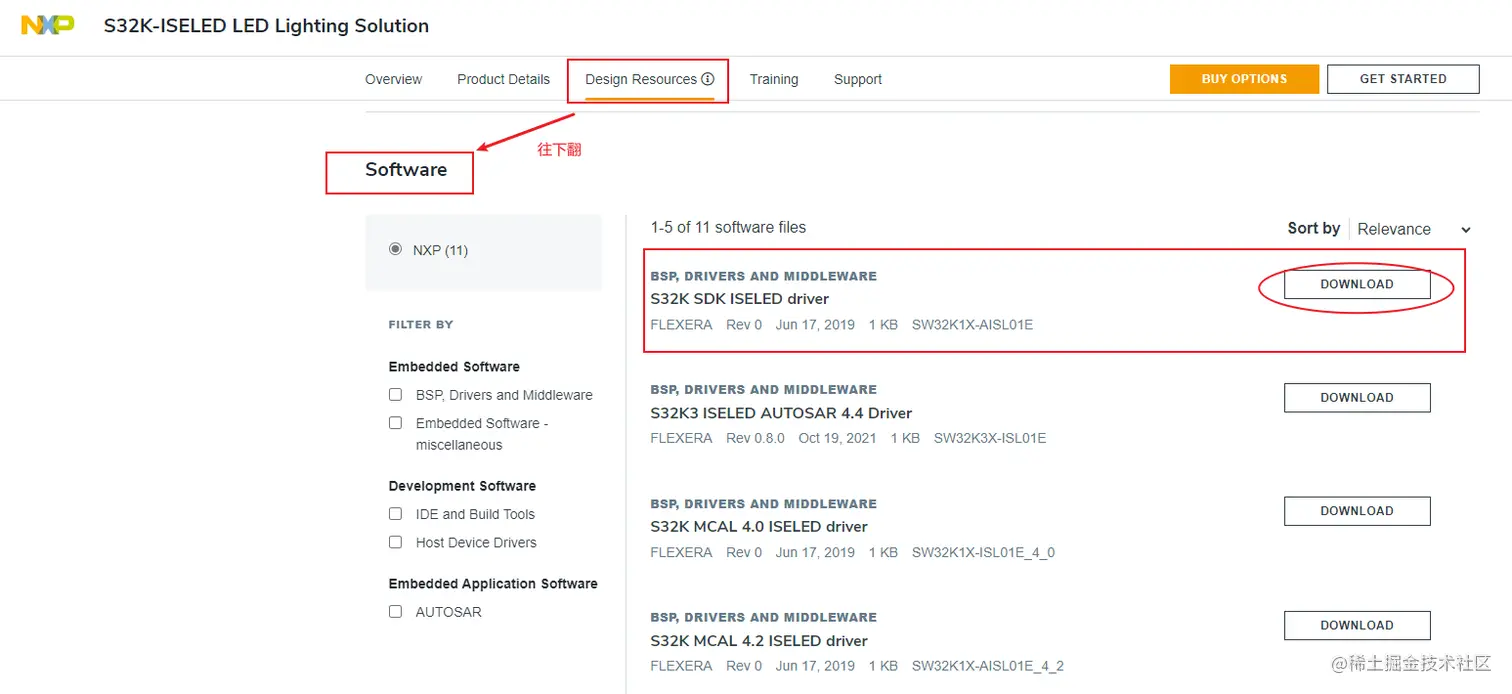Open the Support tab

(858, 79)
